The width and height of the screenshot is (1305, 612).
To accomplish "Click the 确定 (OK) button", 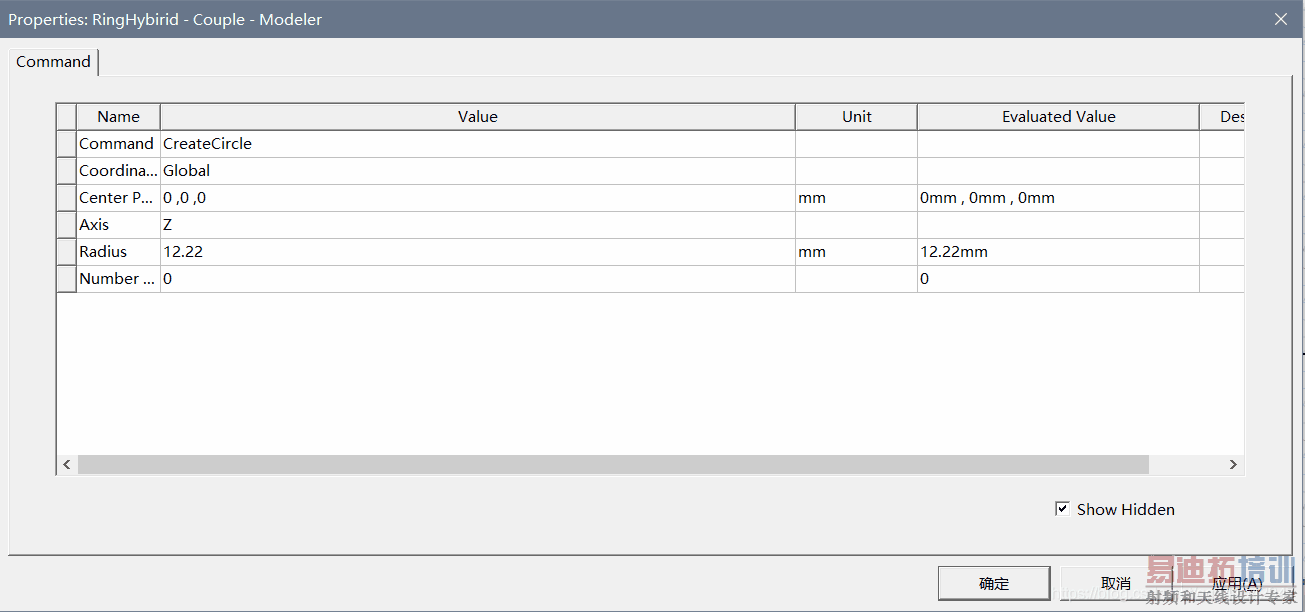I will point(994,584).
